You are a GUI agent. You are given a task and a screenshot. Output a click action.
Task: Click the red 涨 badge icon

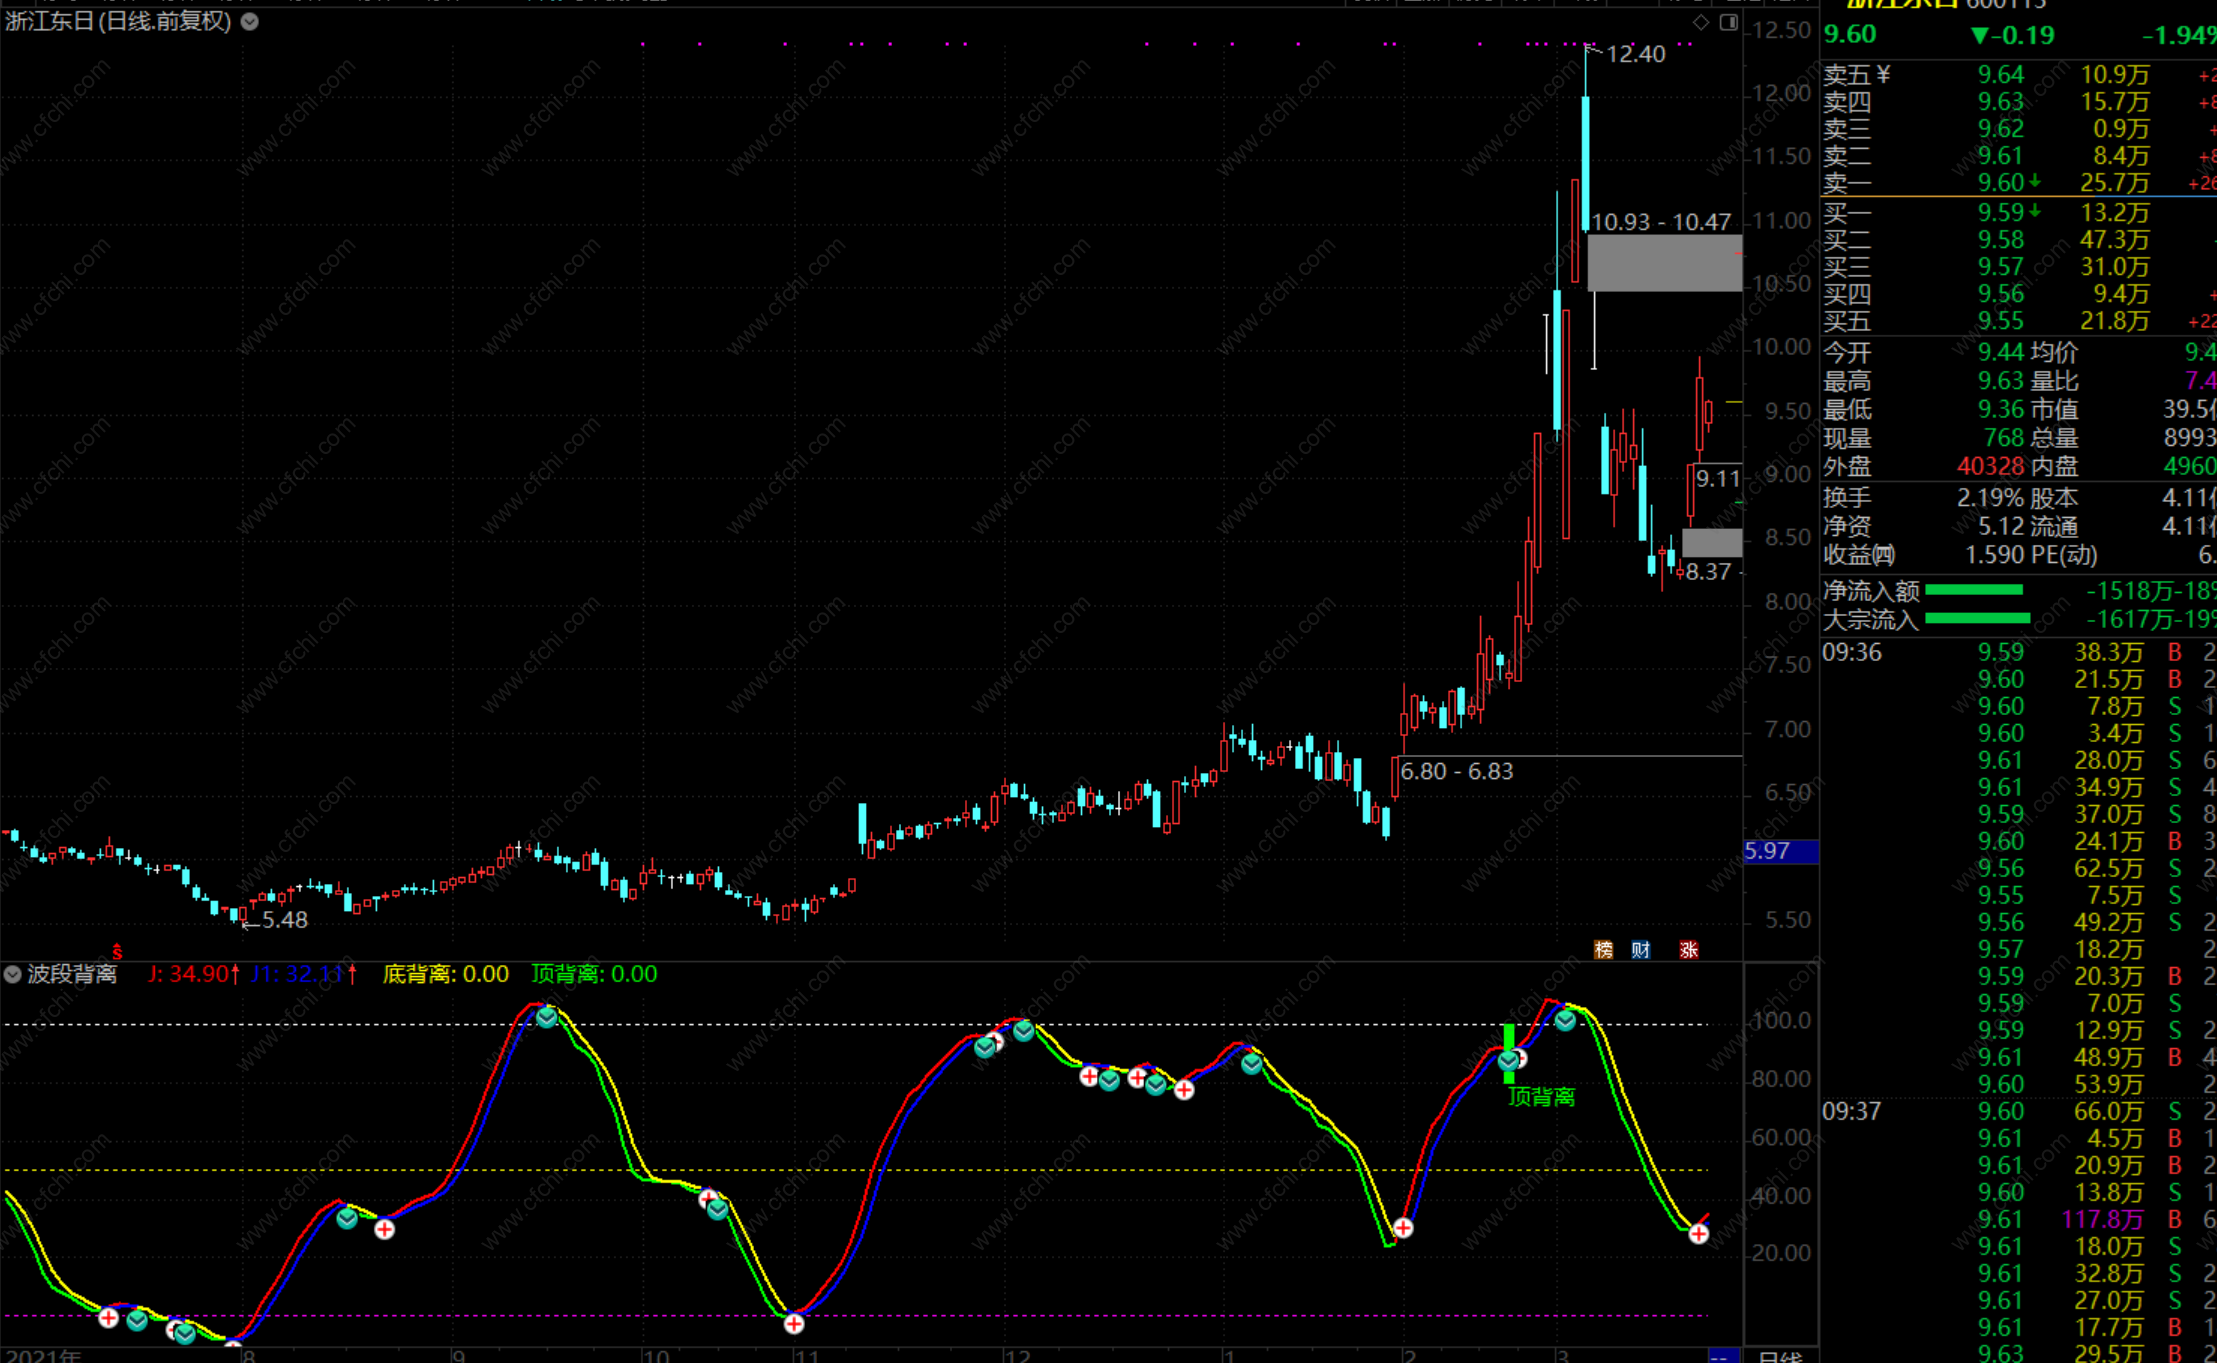pos(1689,949)
